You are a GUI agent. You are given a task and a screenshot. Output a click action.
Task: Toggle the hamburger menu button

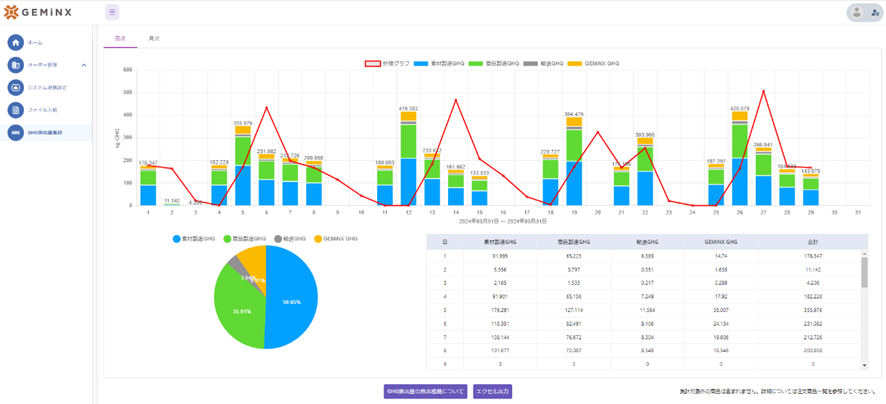click(x=112, y=11)
